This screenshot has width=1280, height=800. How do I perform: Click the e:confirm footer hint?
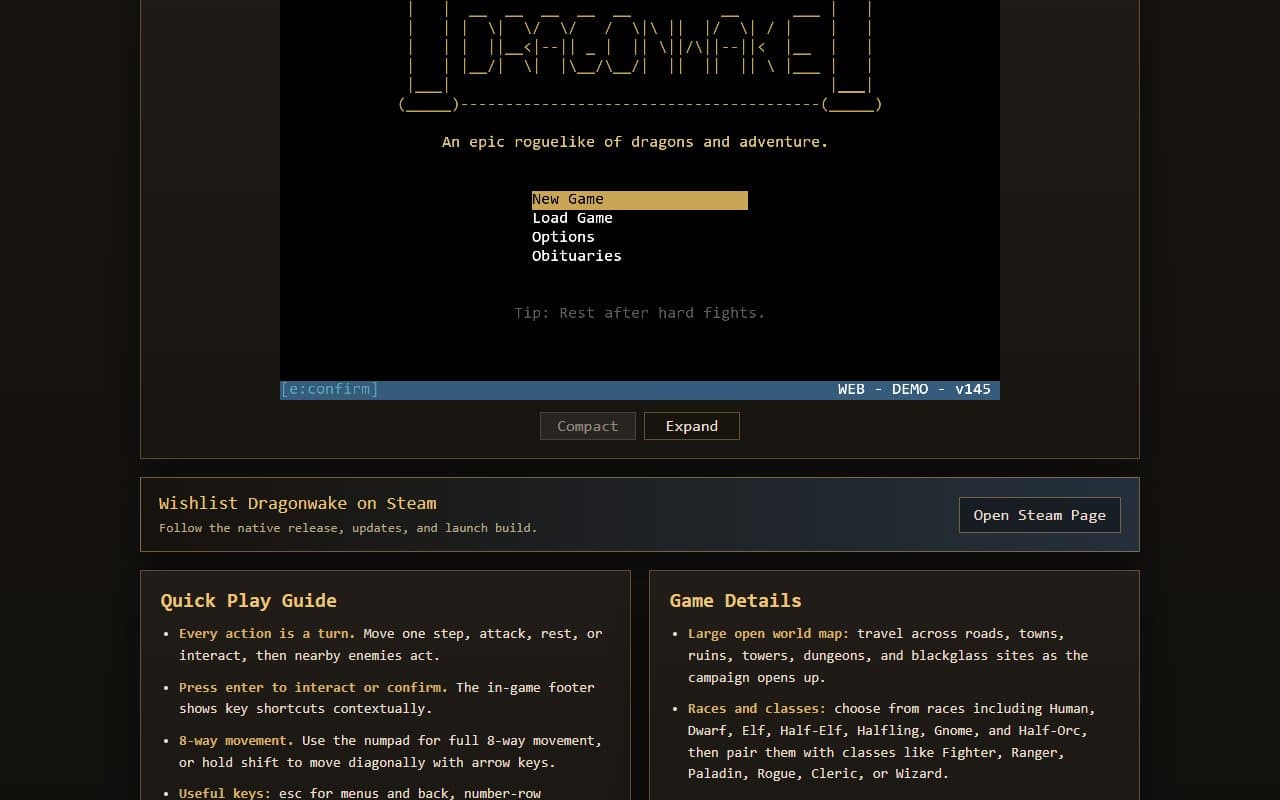click(329, 389)
